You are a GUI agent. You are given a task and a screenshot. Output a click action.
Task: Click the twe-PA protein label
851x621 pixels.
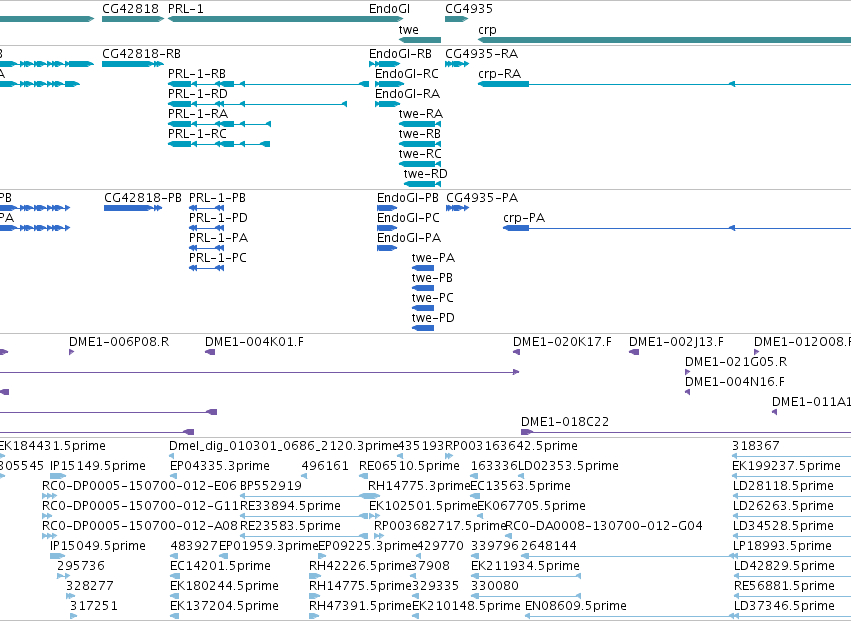(434, 258)
